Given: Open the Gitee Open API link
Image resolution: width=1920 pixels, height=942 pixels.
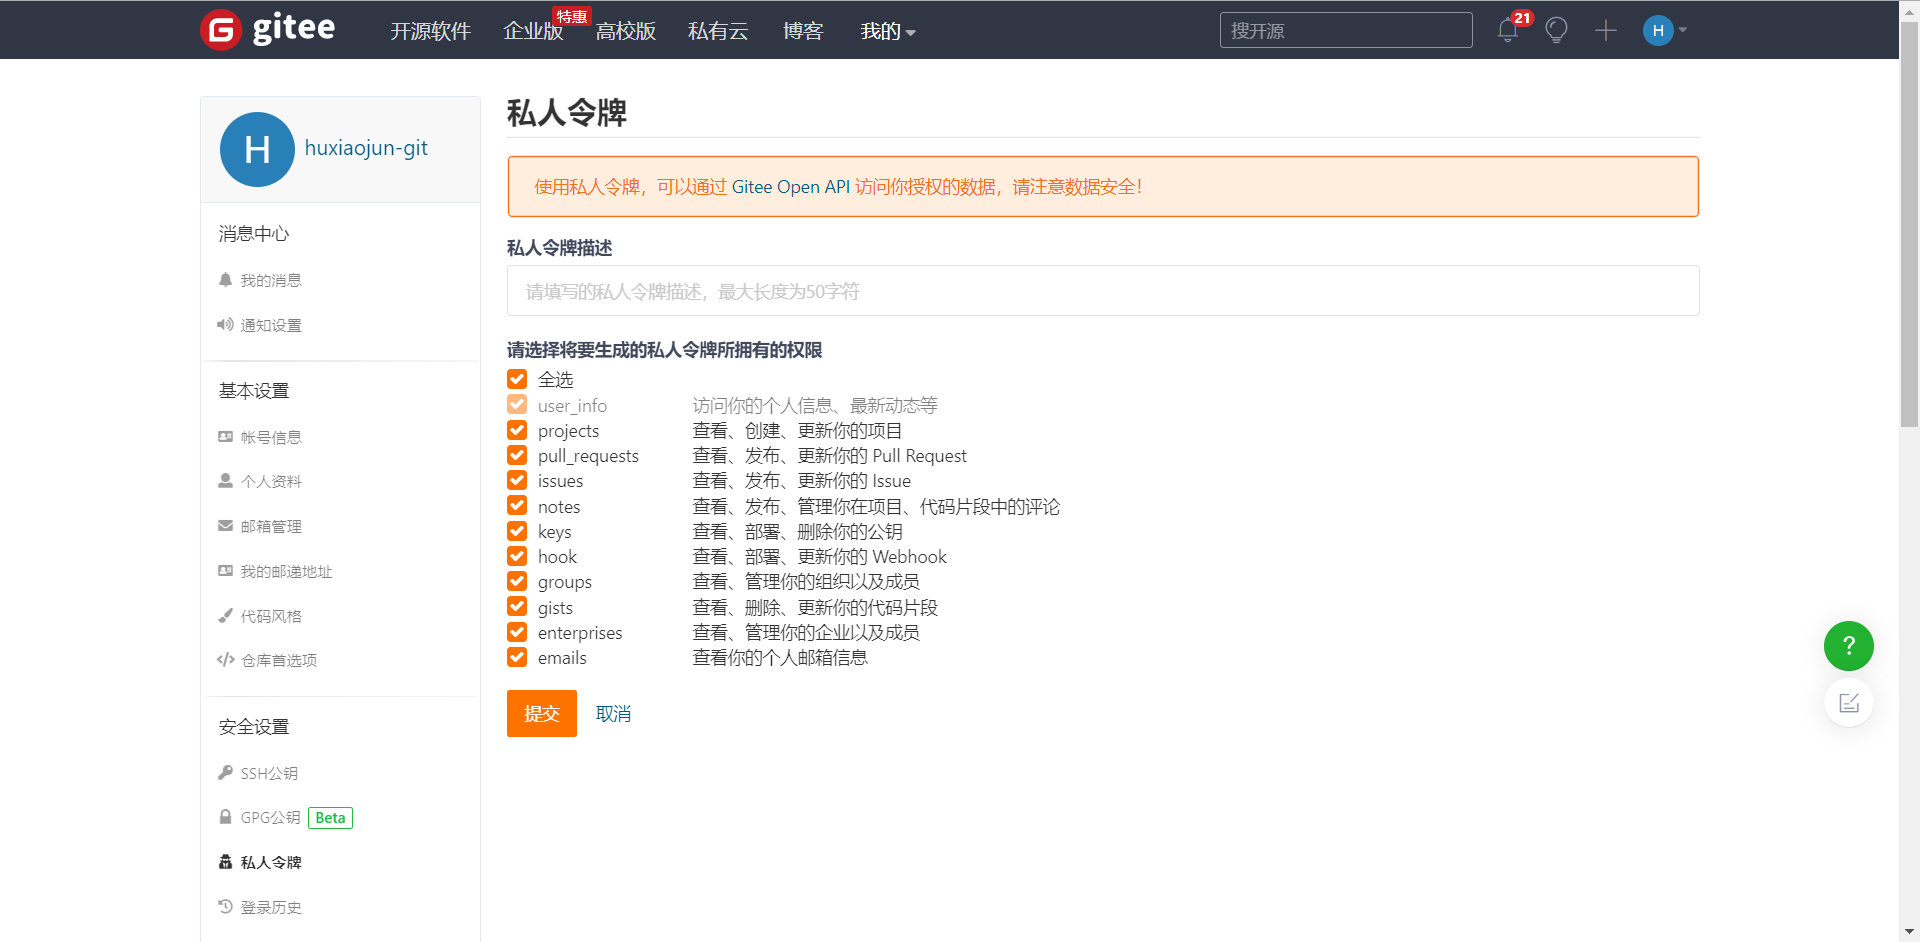Looking at the screenshot, I should pyautogui.click(x=791, y=187).
